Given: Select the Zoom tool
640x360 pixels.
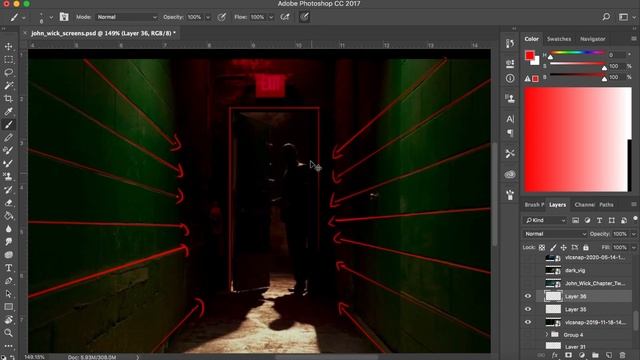Looking at the screenshot, I should (x=9, y=333).
